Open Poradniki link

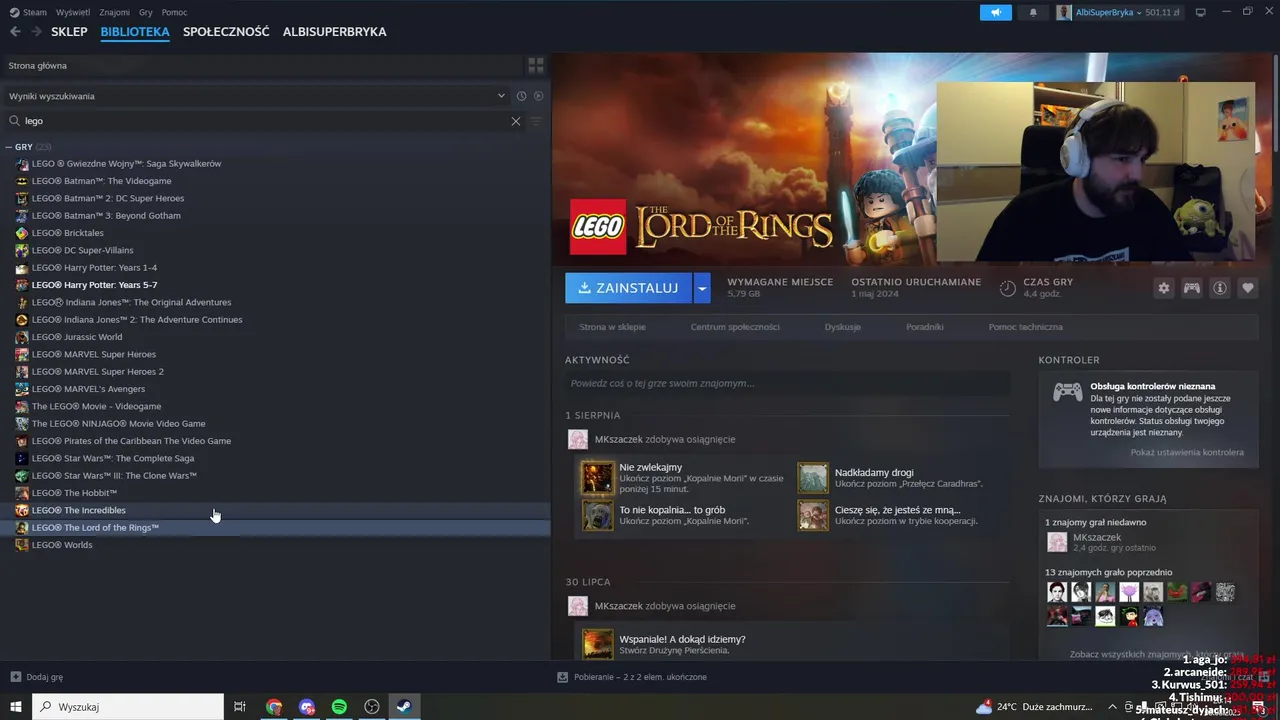click(925, 327)
